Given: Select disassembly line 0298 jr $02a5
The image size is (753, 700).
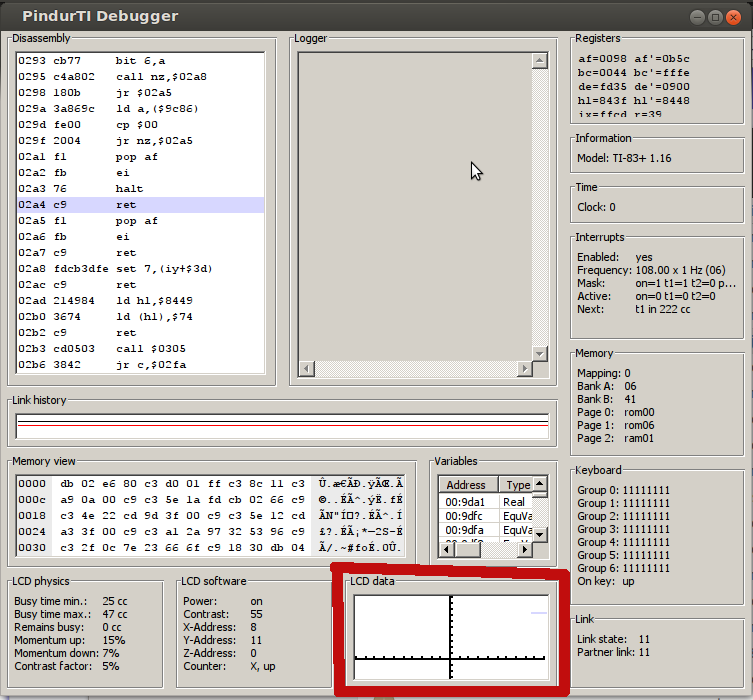Looking at the screenshot, I should click(x=140, y=93).
